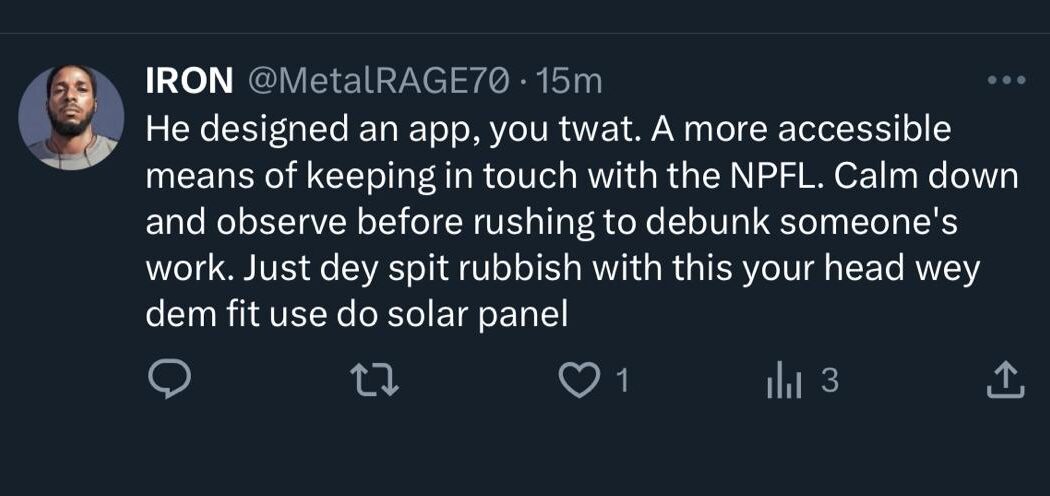Open IRON's profile picture

(x=71, y=117)
